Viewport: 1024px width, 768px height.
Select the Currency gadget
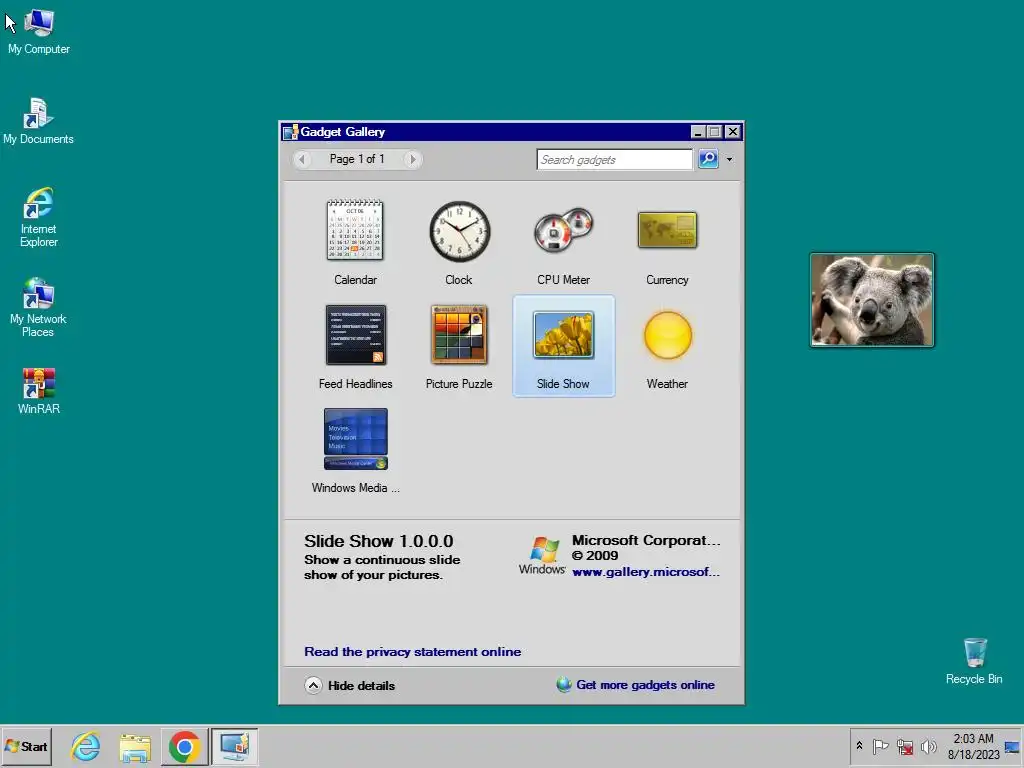pos(667,242)
